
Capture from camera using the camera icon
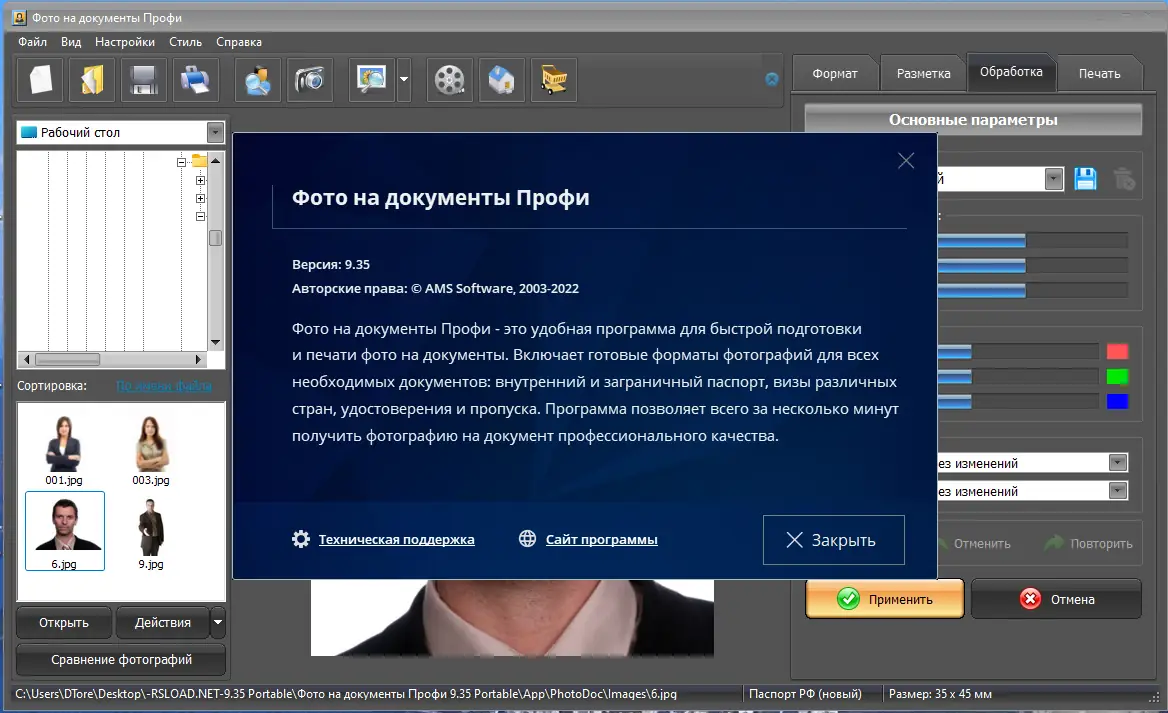pos(310,80)
